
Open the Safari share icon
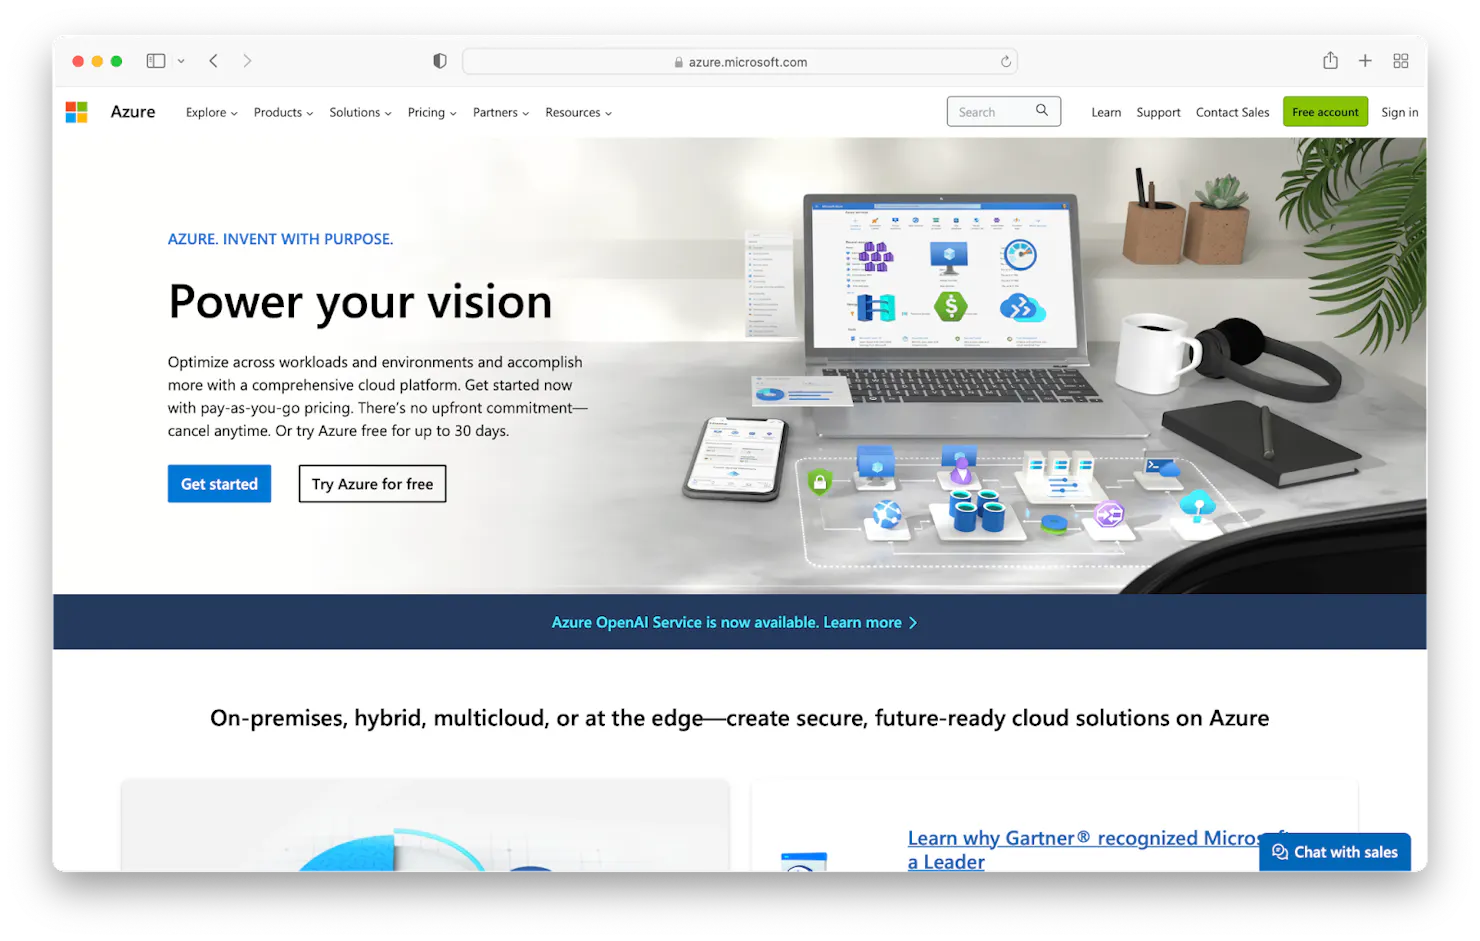point(1330,60)
